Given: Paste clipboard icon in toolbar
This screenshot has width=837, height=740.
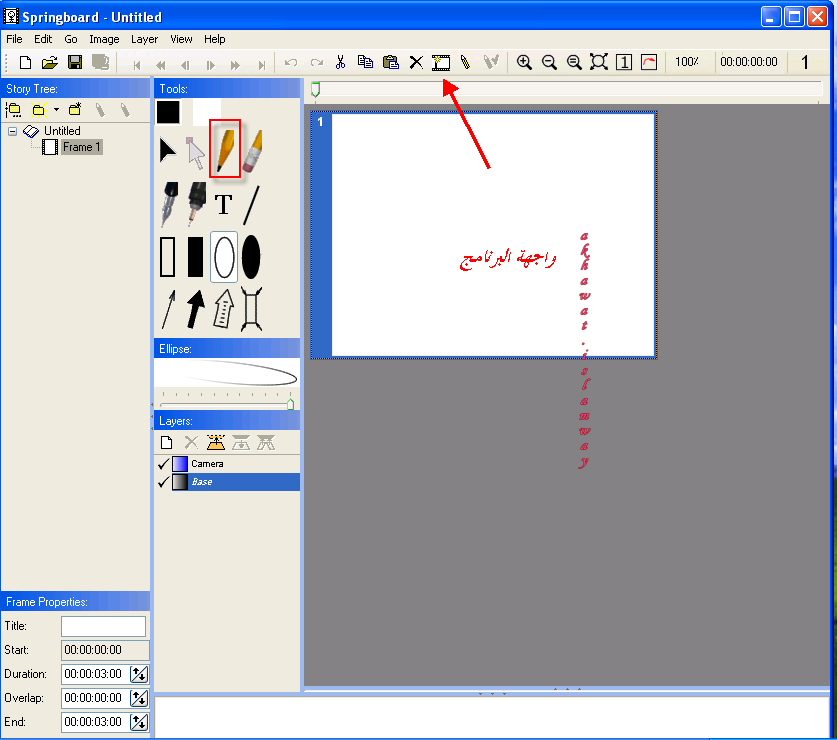Looking at the screenshot, I should (391, 62).
